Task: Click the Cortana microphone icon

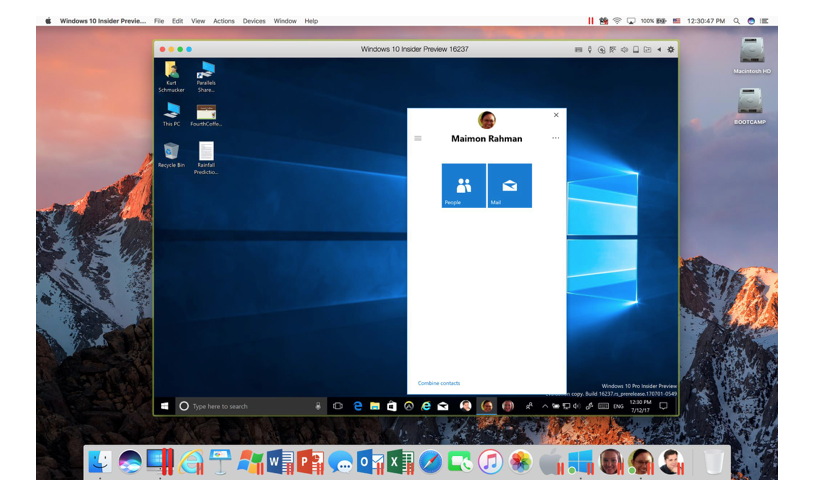Action: coord(318,406)
